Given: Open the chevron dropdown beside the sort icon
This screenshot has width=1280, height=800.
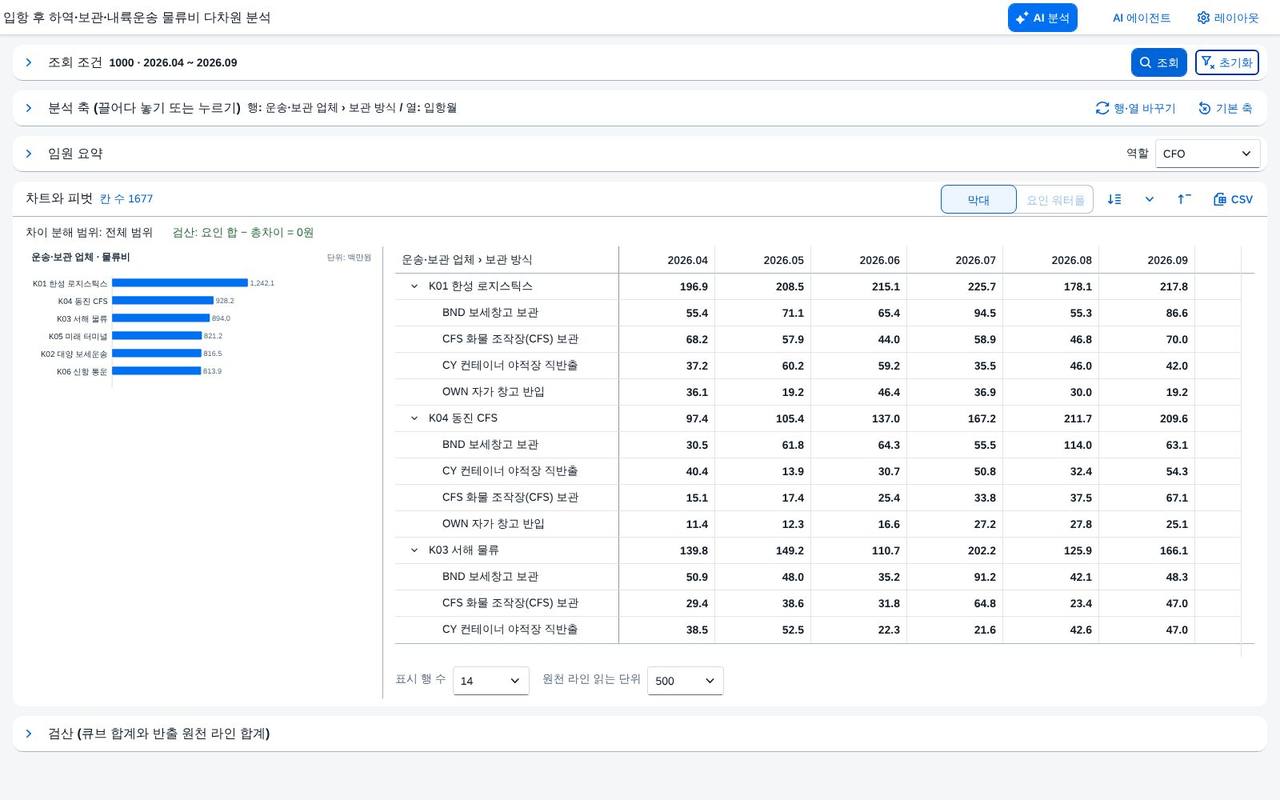Looking at the screenshot, I should coord(1150,199).
